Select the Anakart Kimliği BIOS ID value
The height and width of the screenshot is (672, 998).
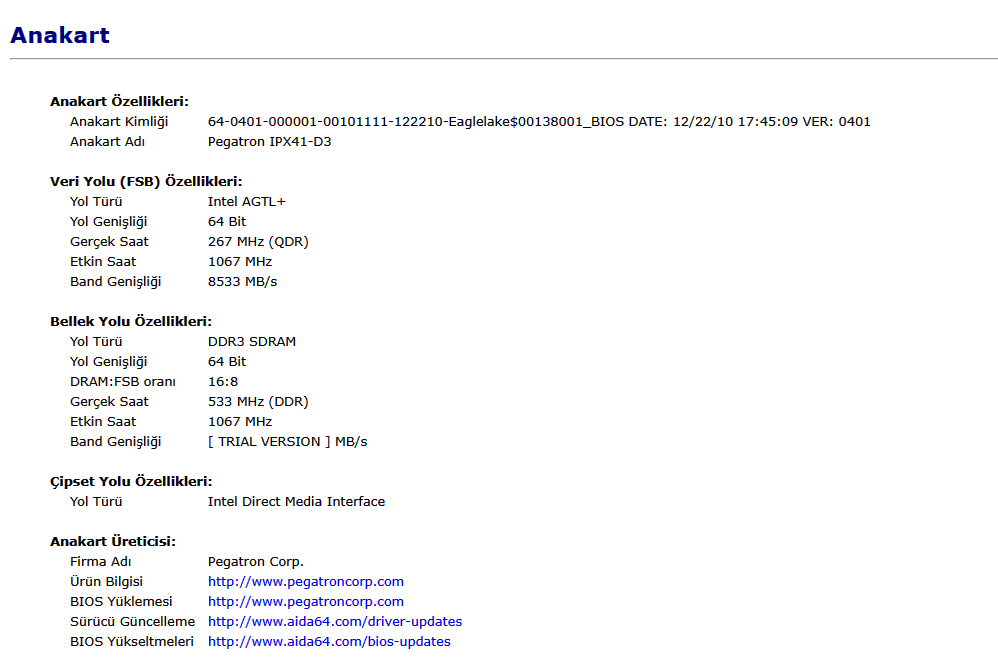click(x=539, y=122)
